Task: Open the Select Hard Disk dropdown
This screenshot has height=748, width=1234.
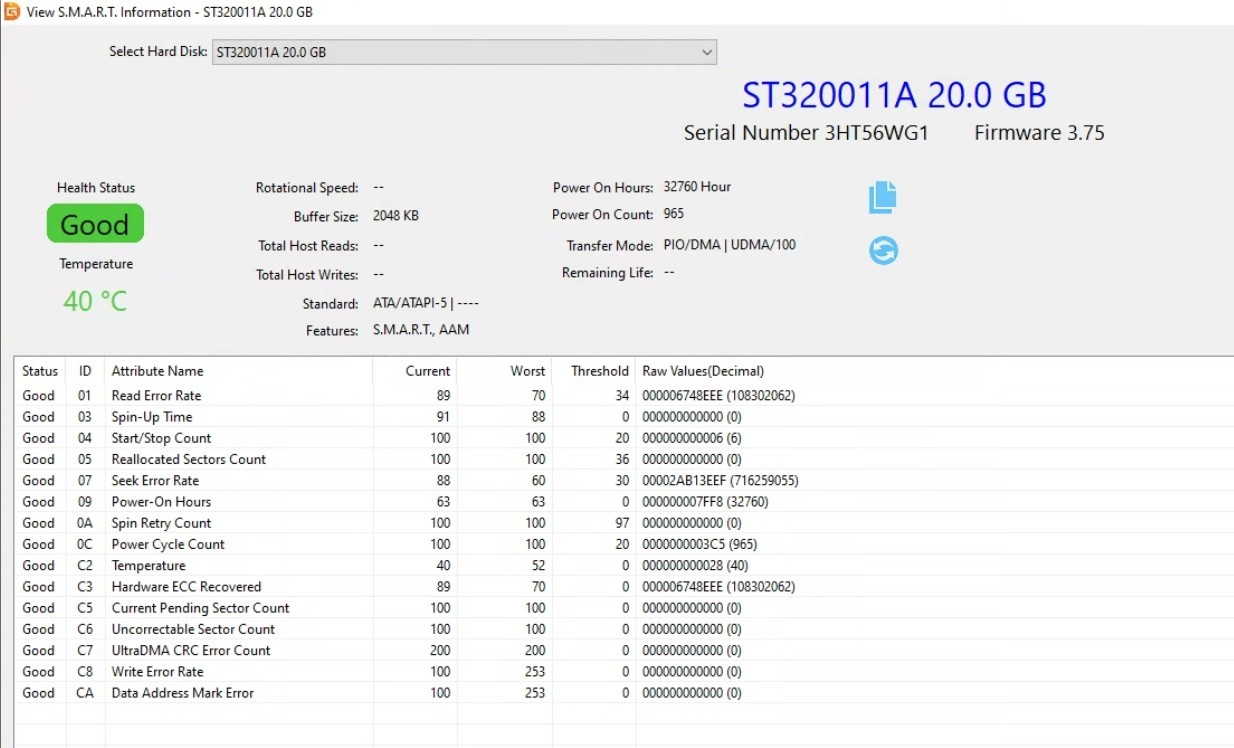Action: (464, 52)
